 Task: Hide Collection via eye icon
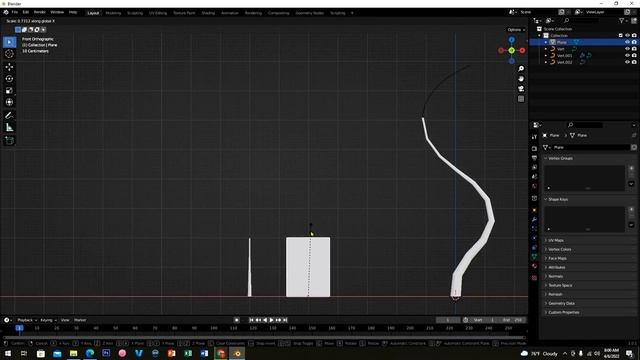click(x=627, y=36)
